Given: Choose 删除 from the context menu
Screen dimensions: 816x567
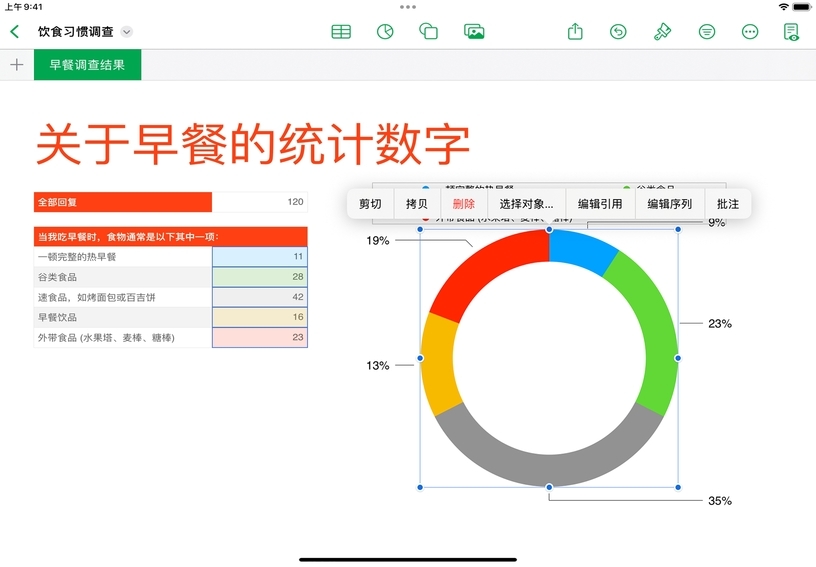Looking at the screenshot, I should [x=464, y=203].
